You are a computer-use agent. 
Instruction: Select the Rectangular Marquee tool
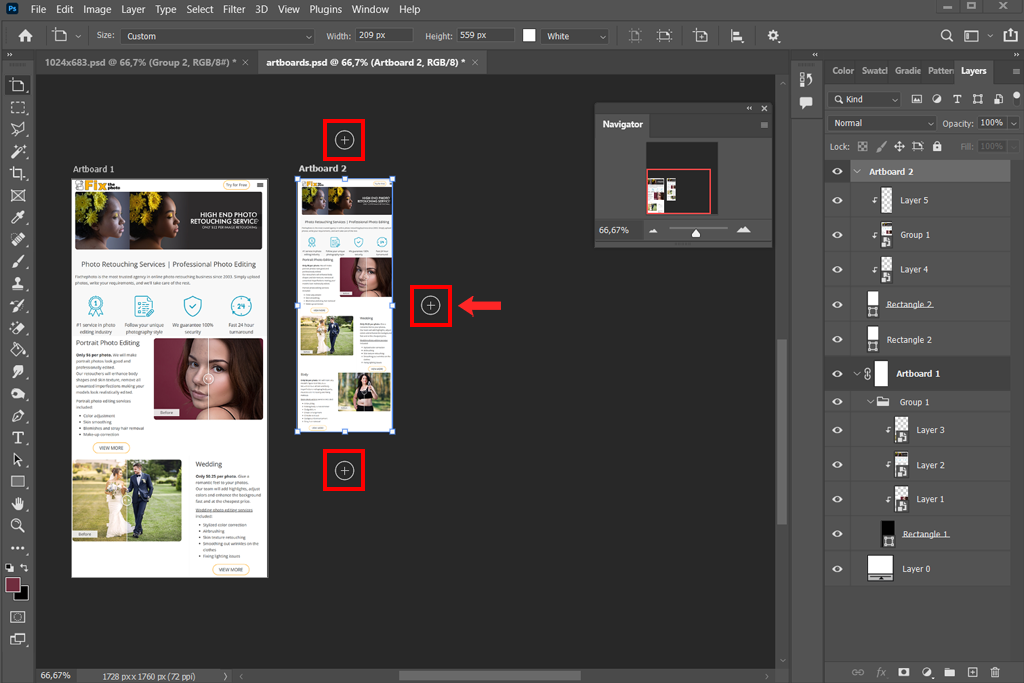click(18, 107)
